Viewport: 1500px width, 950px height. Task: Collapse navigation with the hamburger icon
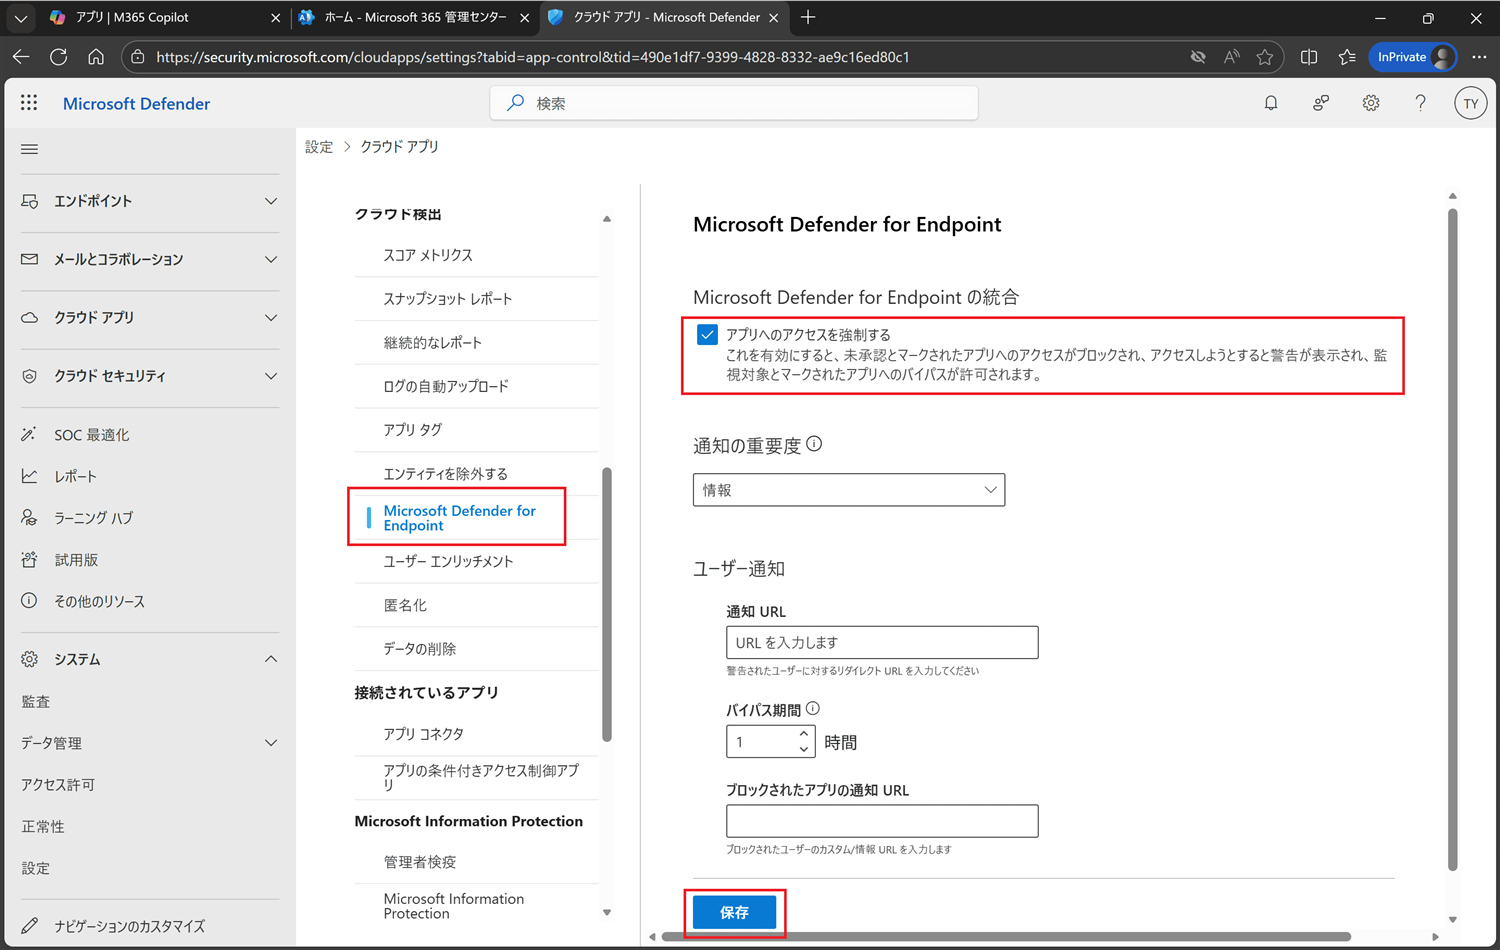pyautogui.click(x=30, y=149)
